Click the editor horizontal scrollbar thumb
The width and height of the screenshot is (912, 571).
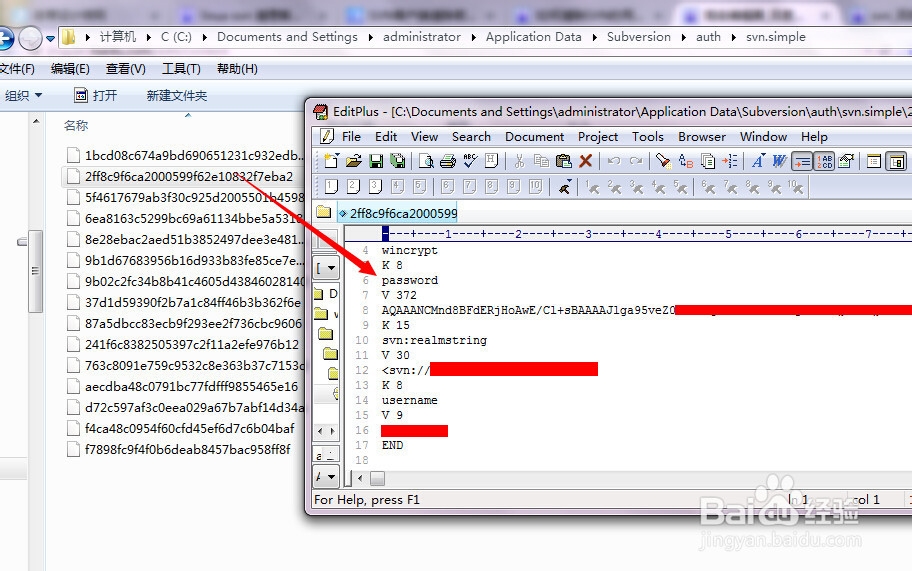[377, 479]
